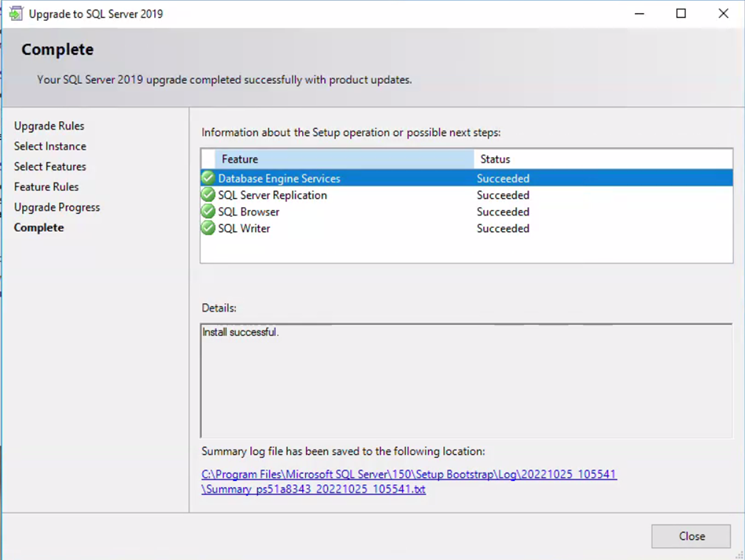Maximize the Upgrade to SQL Server 2019 window

click(x=681, y=14)
